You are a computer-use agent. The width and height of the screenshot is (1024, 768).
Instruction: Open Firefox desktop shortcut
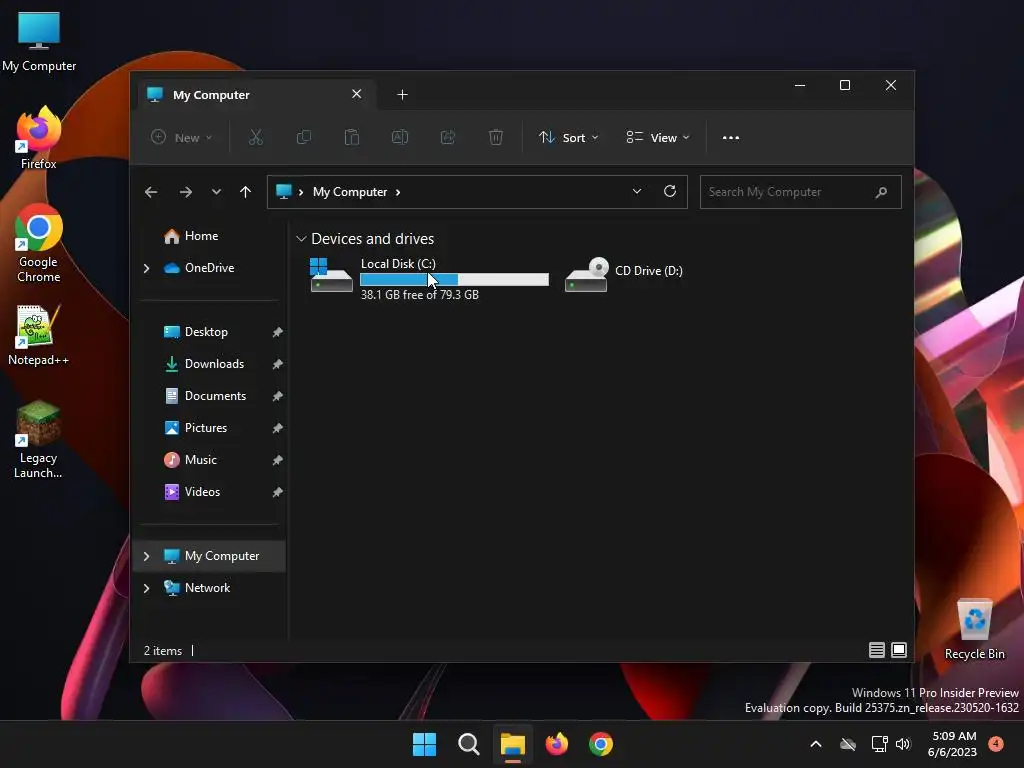pyautogui.click(x=39, y=138)
